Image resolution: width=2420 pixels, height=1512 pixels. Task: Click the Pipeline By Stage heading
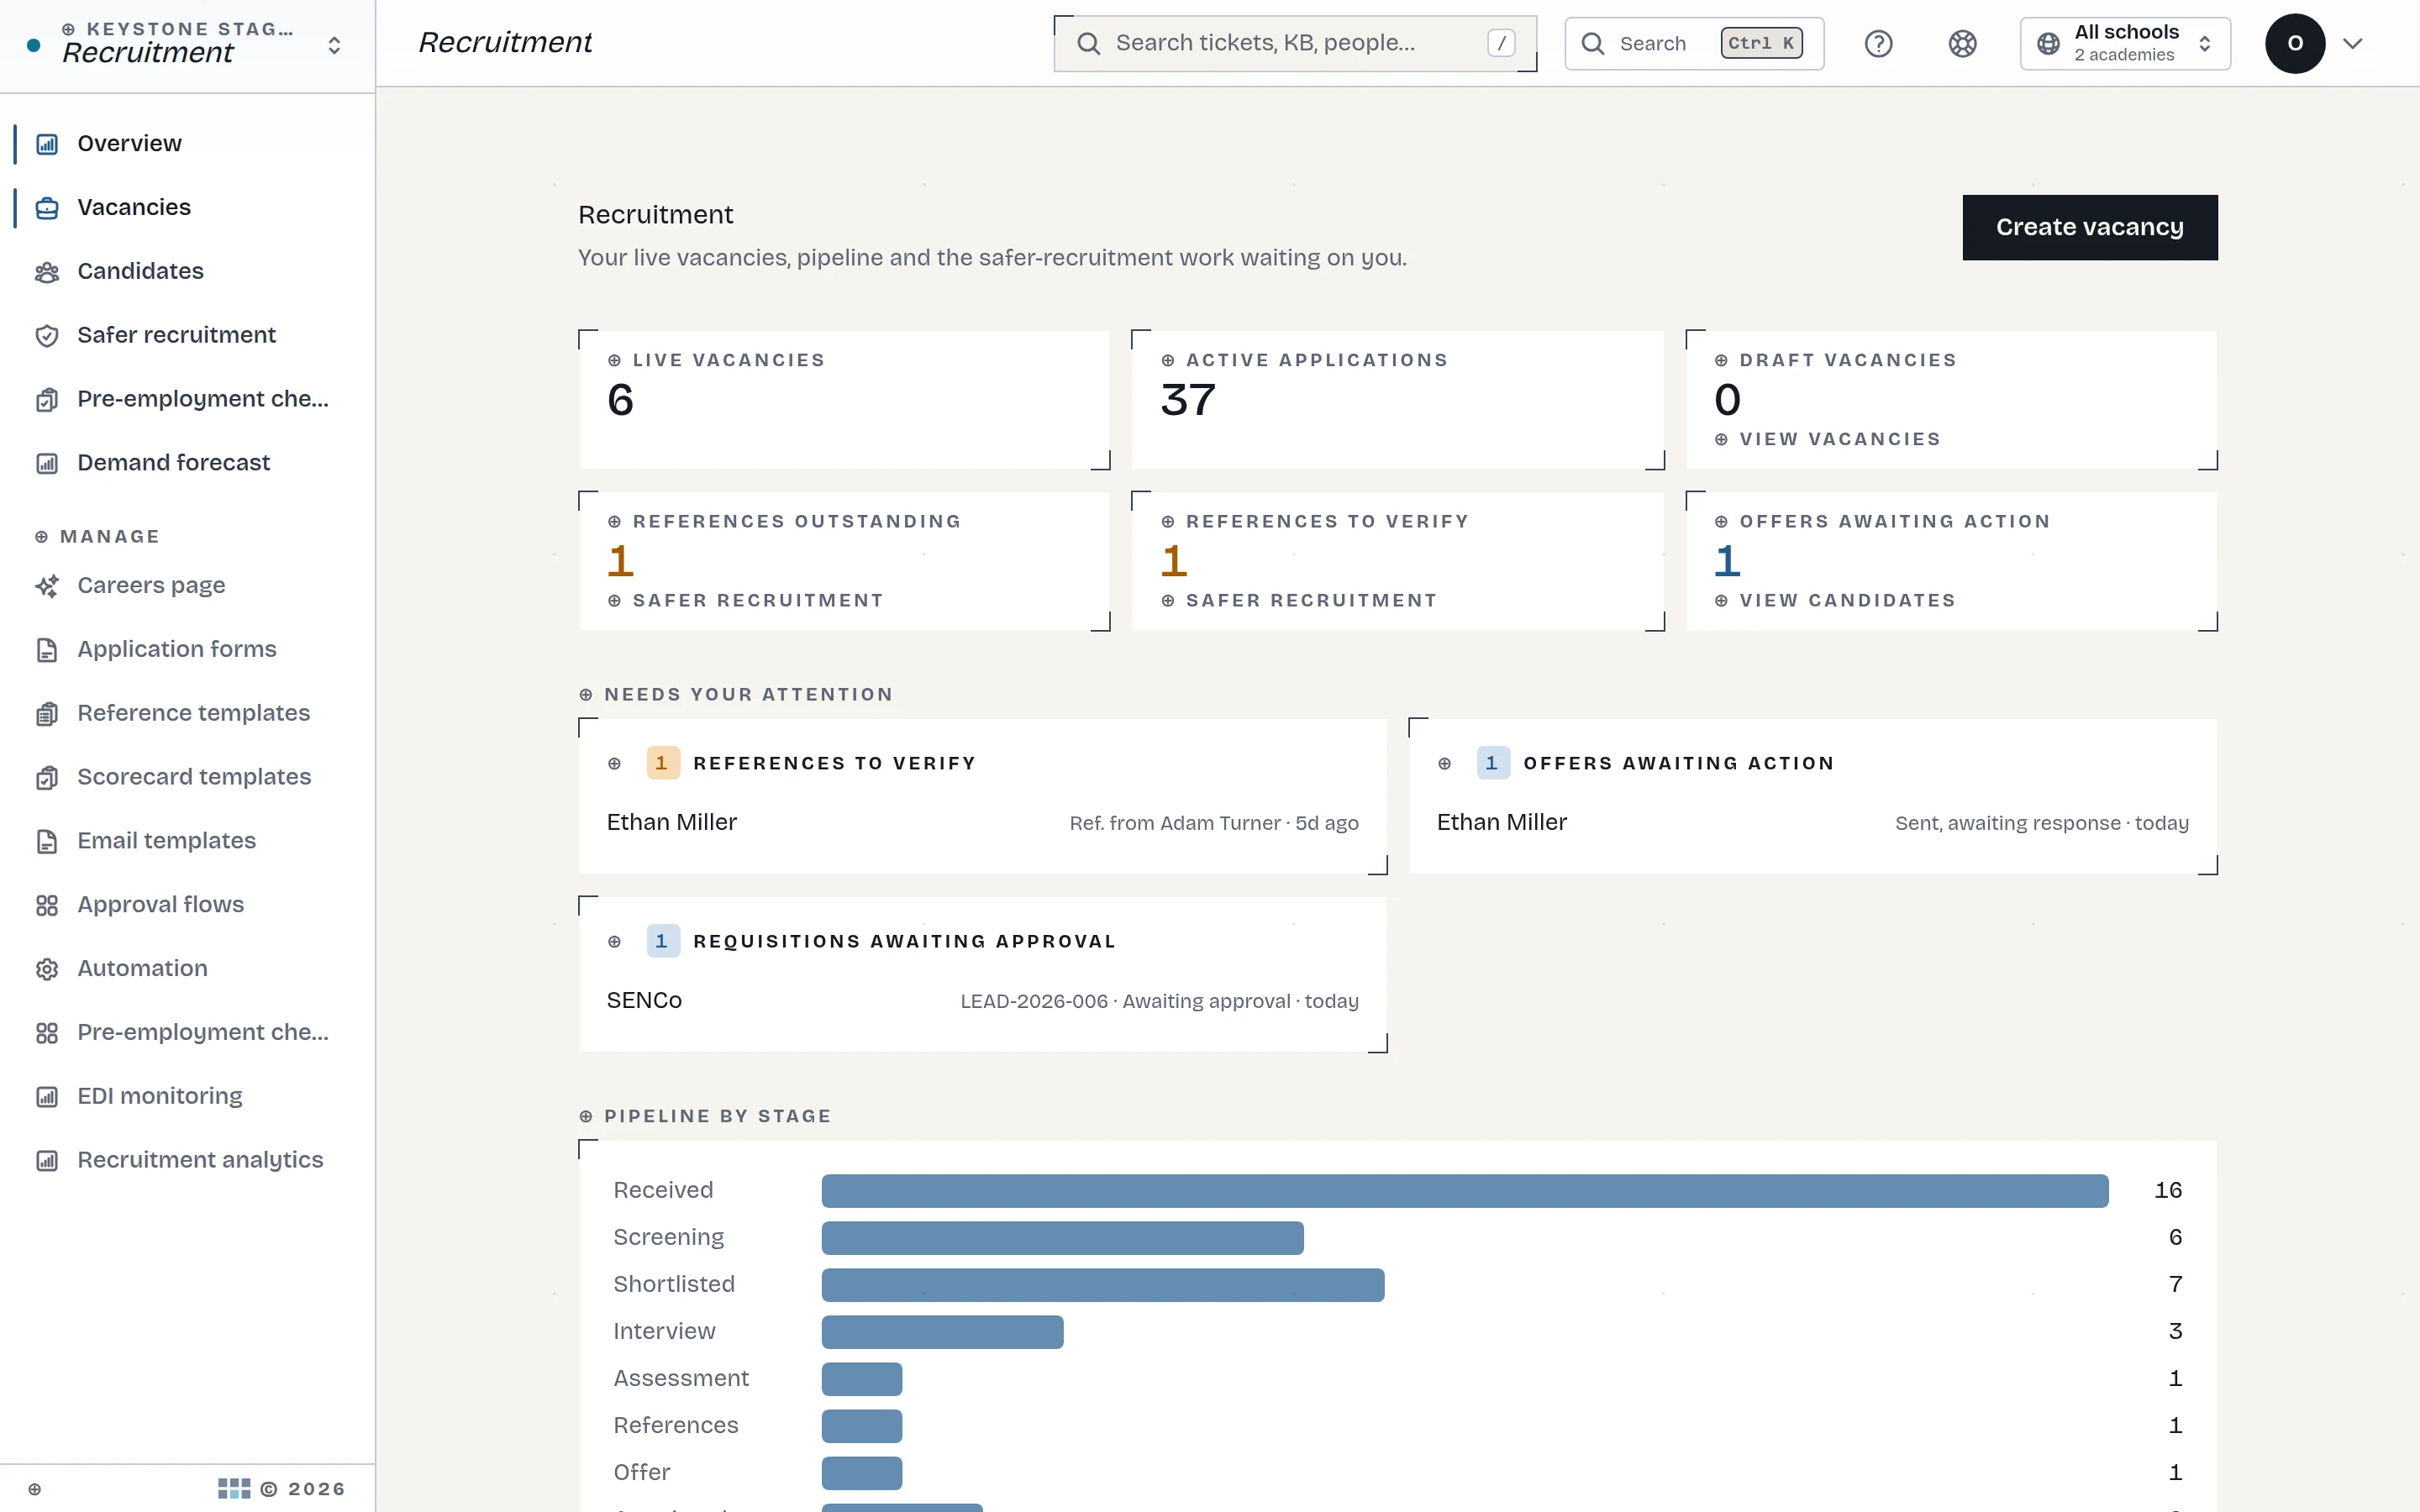click(717, 1117)
